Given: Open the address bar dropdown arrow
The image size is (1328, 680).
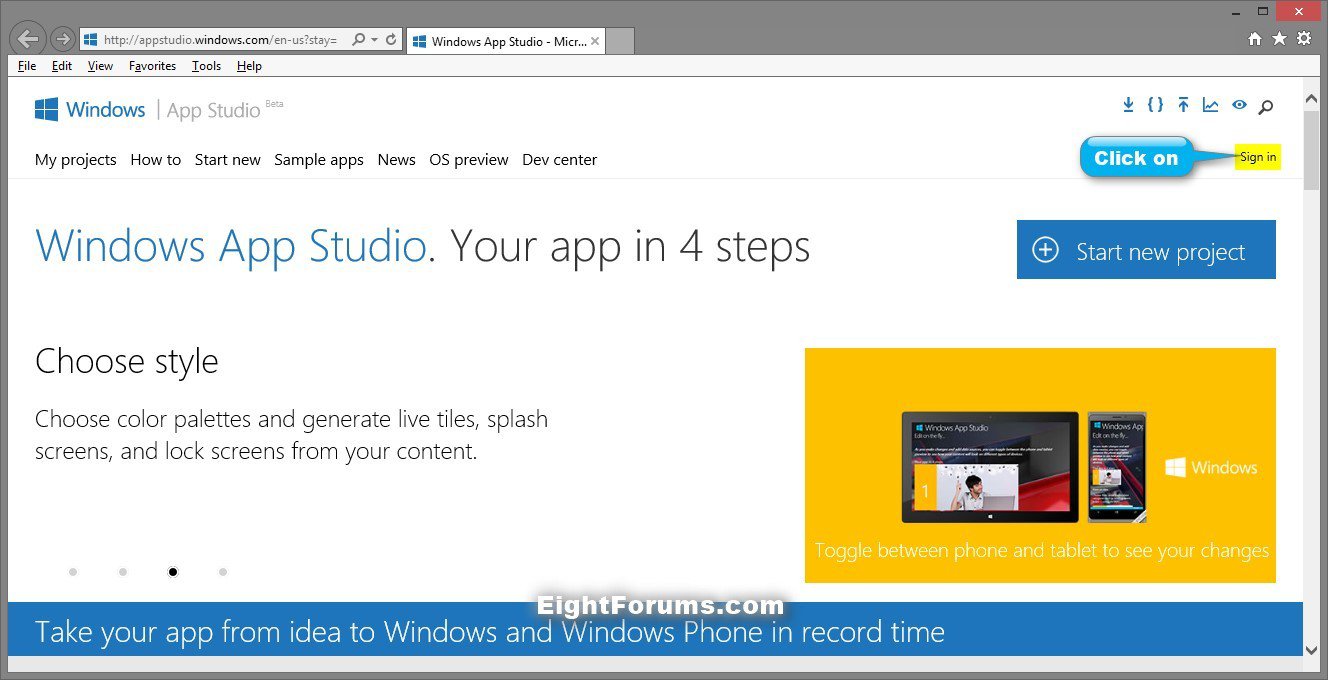Looking at the screenshot, I should [374, 40].
